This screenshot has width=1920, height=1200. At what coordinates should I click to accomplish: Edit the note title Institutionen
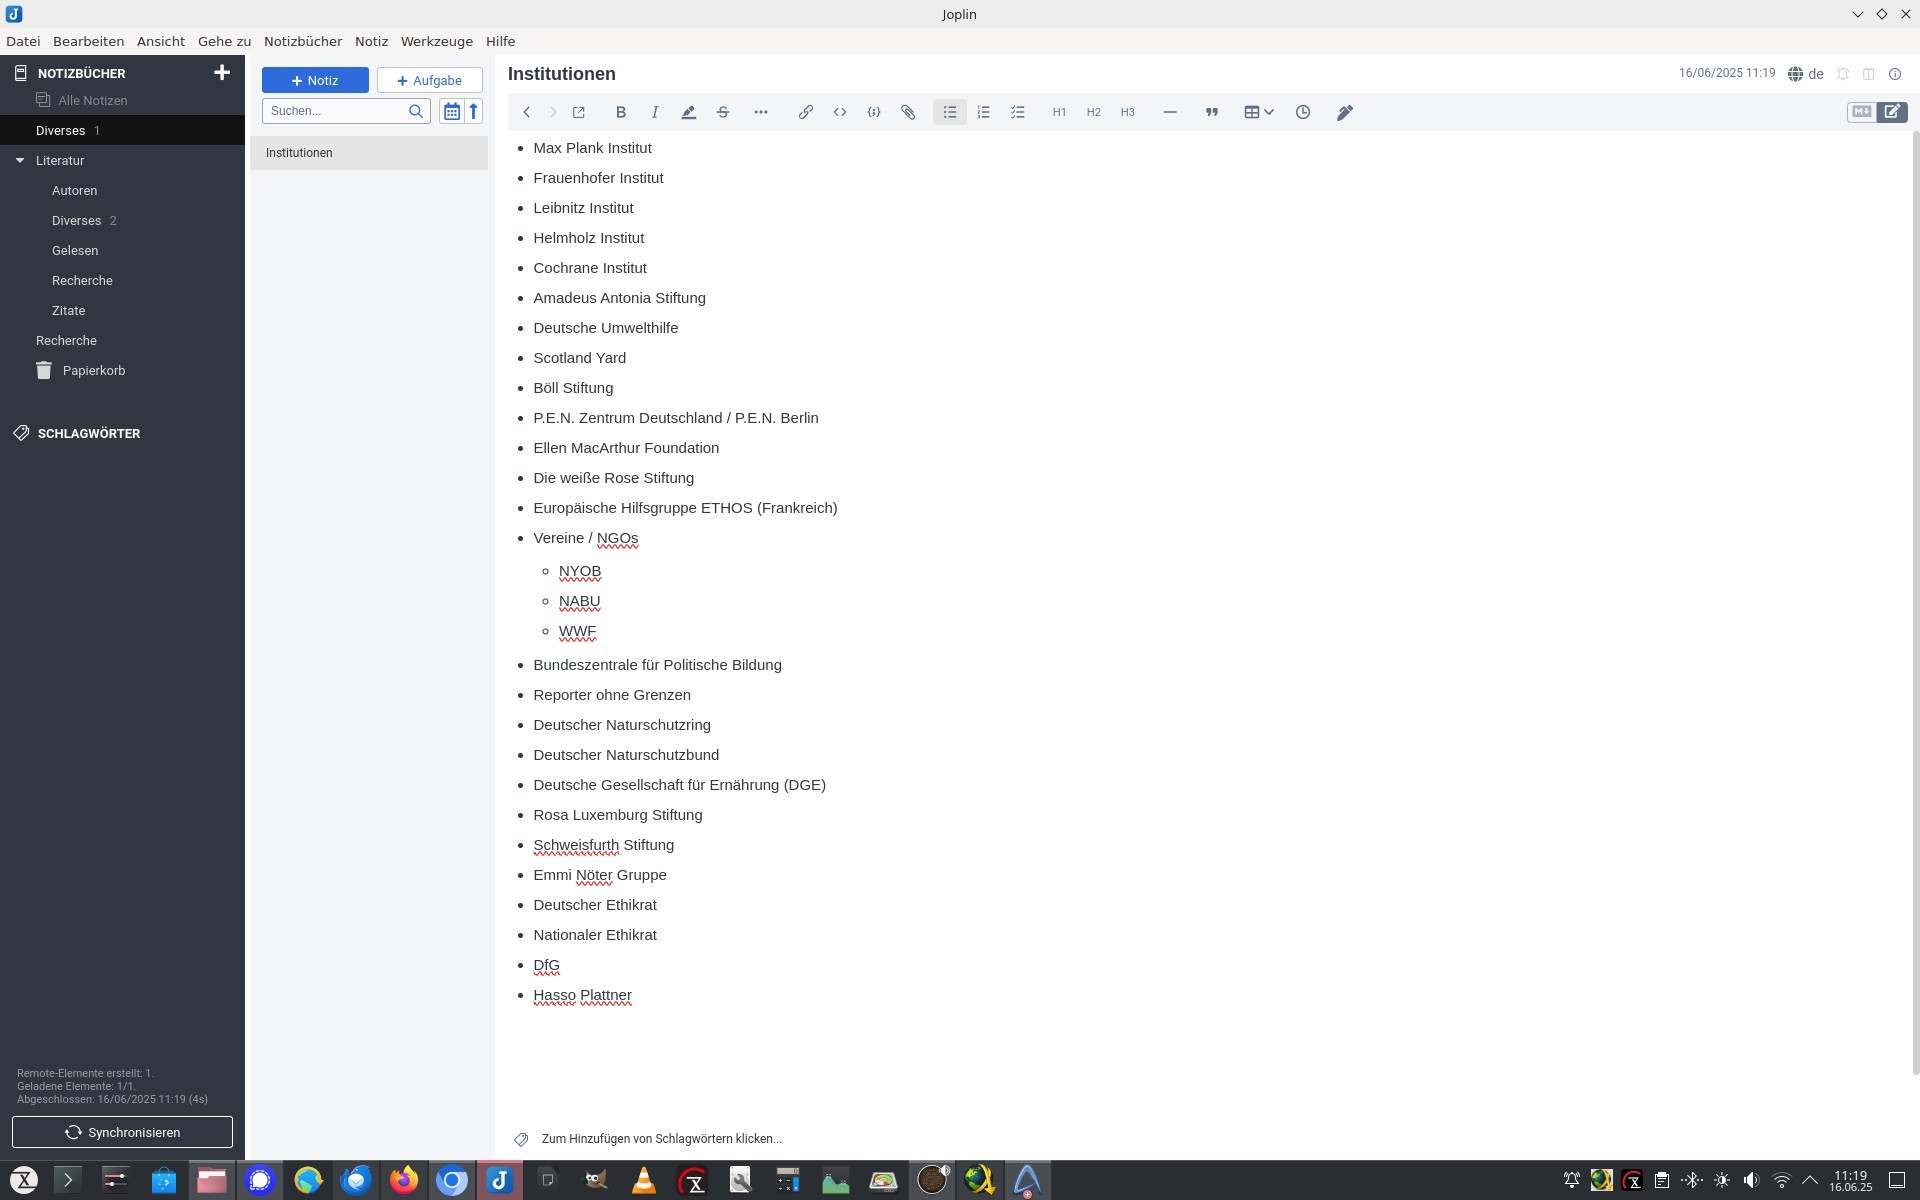coord(562,74)
